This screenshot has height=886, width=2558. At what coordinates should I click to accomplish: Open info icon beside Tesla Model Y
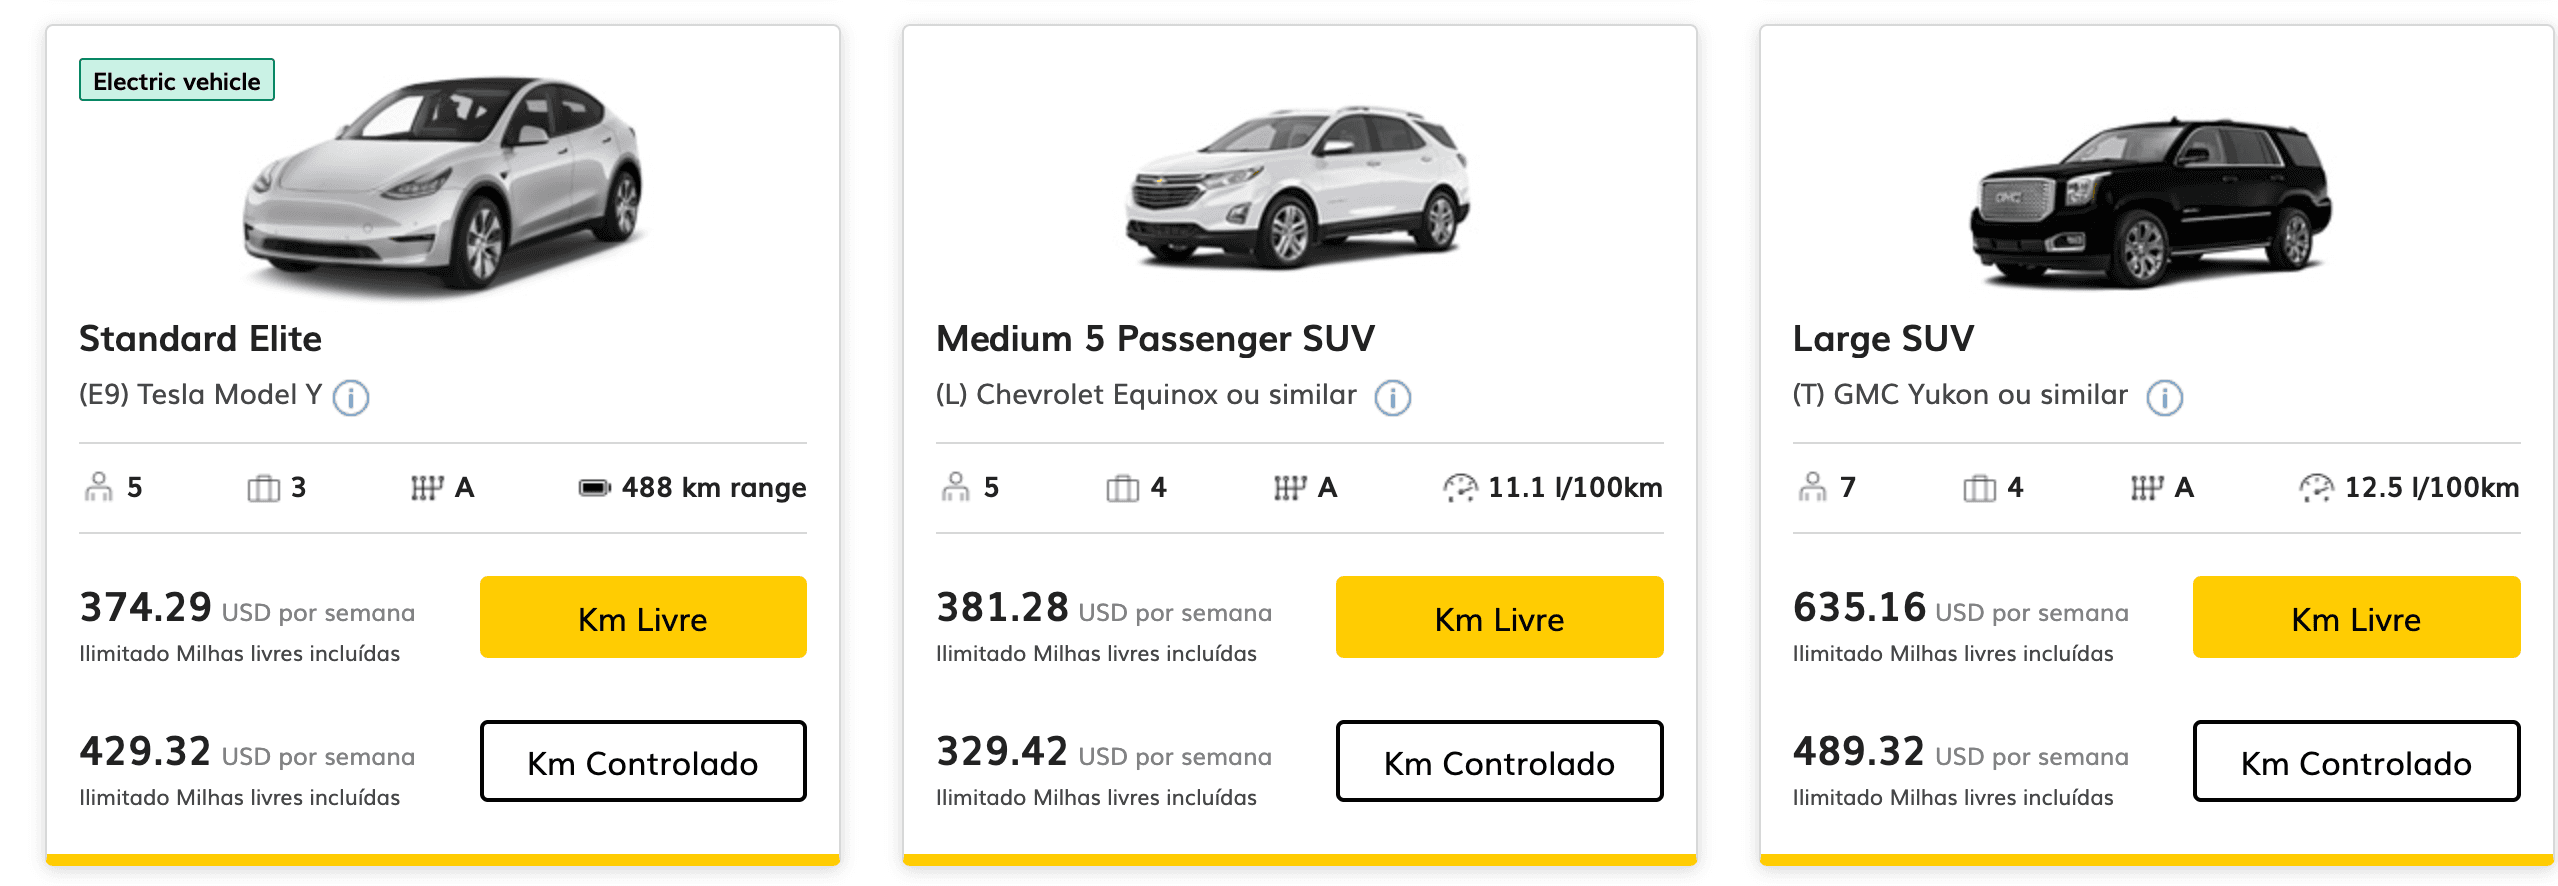[x=351, y=398]
